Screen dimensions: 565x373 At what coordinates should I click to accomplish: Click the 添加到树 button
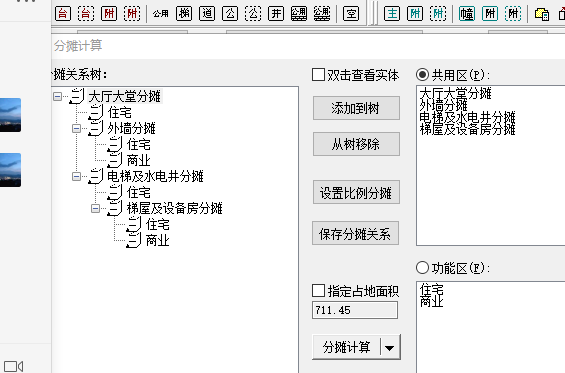356,108
